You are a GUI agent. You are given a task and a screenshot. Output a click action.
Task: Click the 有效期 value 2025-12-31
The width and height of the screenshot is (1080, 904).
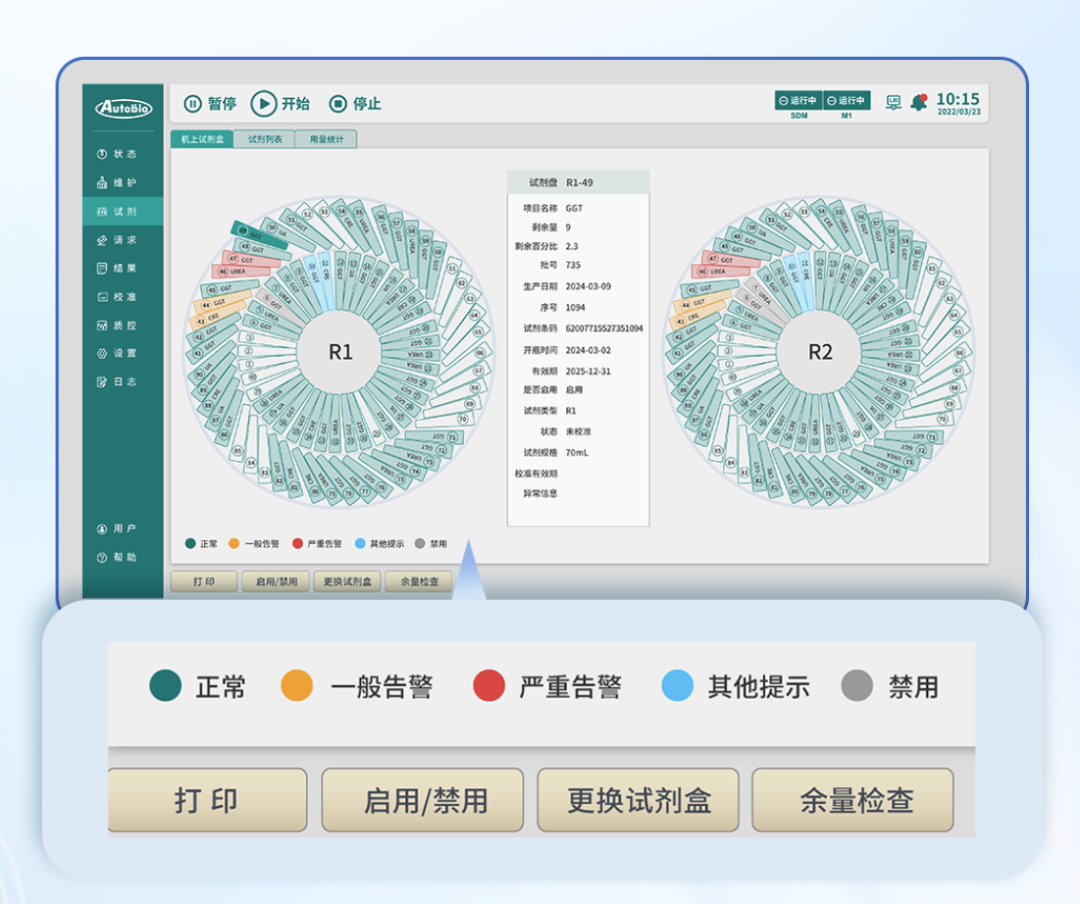tap(588, 371)
